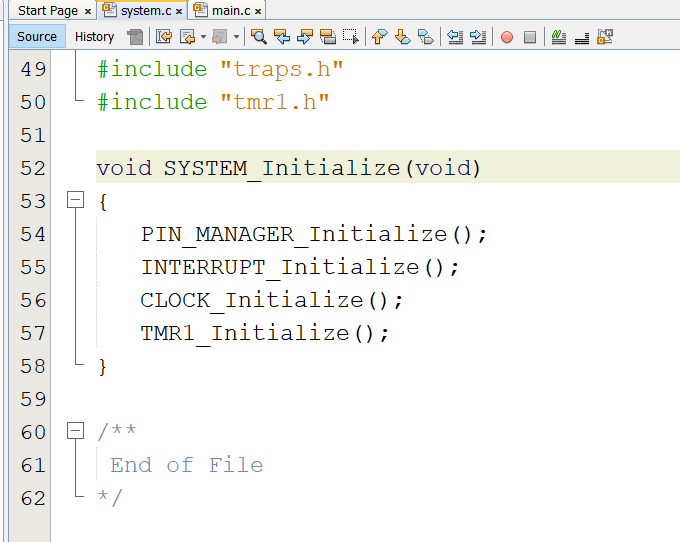Click line number 57 in gutter
Viewport: 680px width, 542px height.
[x=33, y=333]
